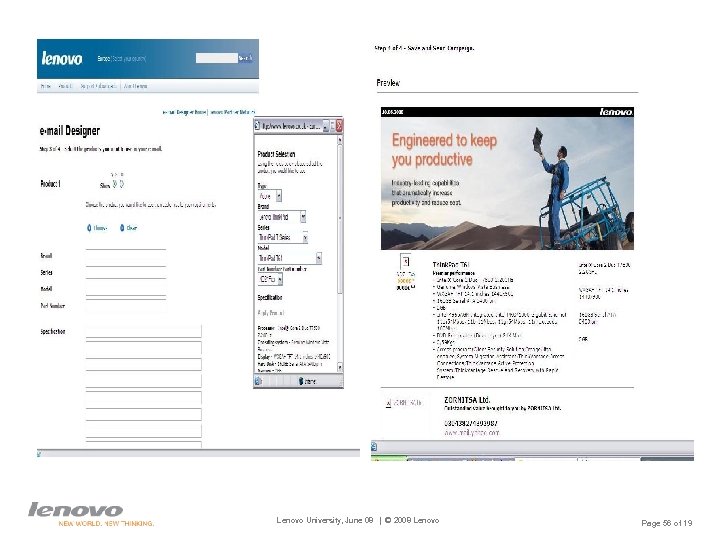The height and width of the screenshot is (540, 720).
Task: Click the first Specification text field
Action: (143, 332)
